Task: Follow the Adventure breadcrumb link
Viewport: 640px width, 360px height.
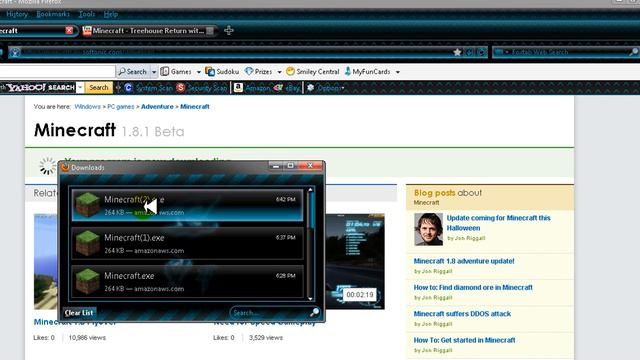Action: point(157,107)
